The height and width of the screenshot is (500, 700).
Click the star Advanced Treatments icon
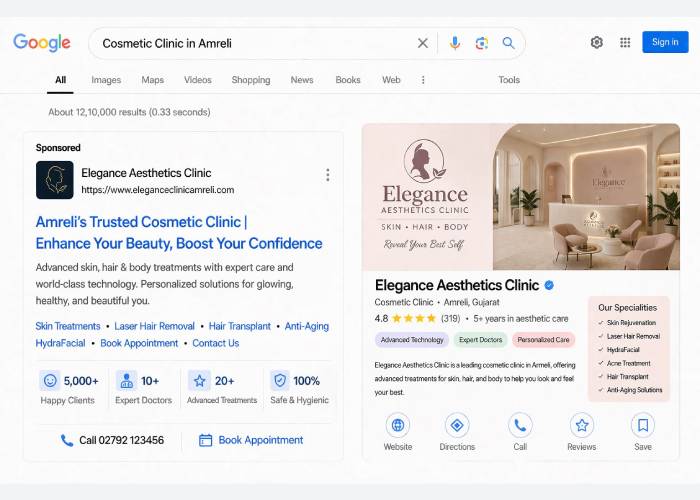[x=199, y=381]
